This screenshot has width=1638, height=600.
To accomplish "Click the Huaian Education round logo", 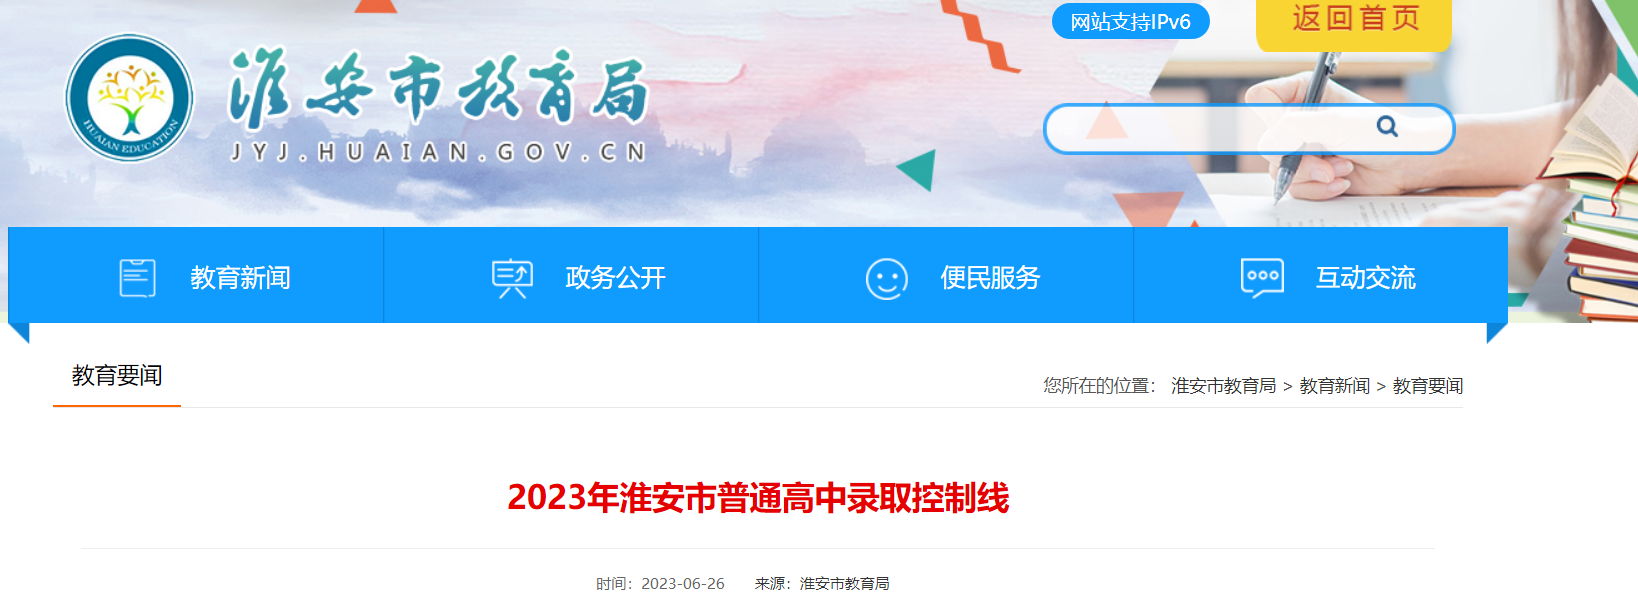I will tap(129, 98).
